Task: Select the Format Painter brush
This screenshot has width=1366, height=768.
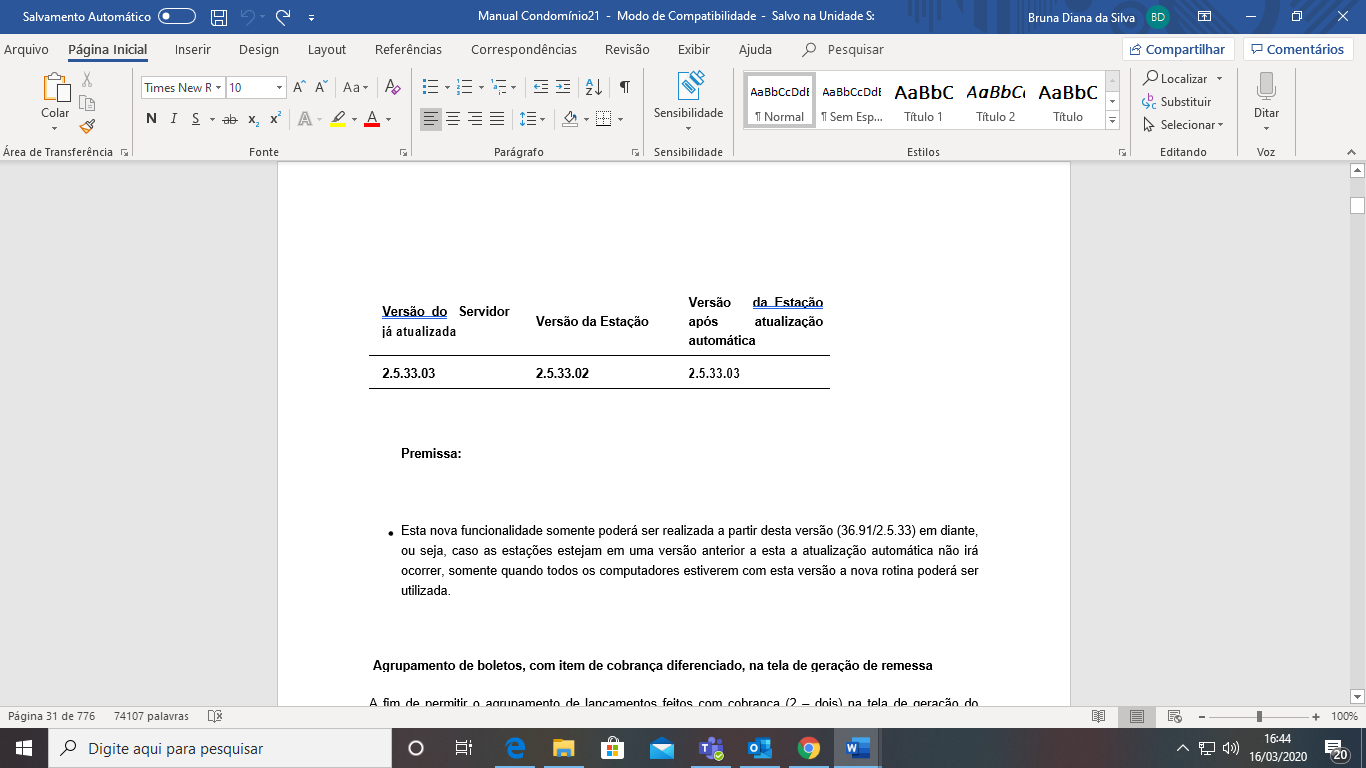Action: 87,126
